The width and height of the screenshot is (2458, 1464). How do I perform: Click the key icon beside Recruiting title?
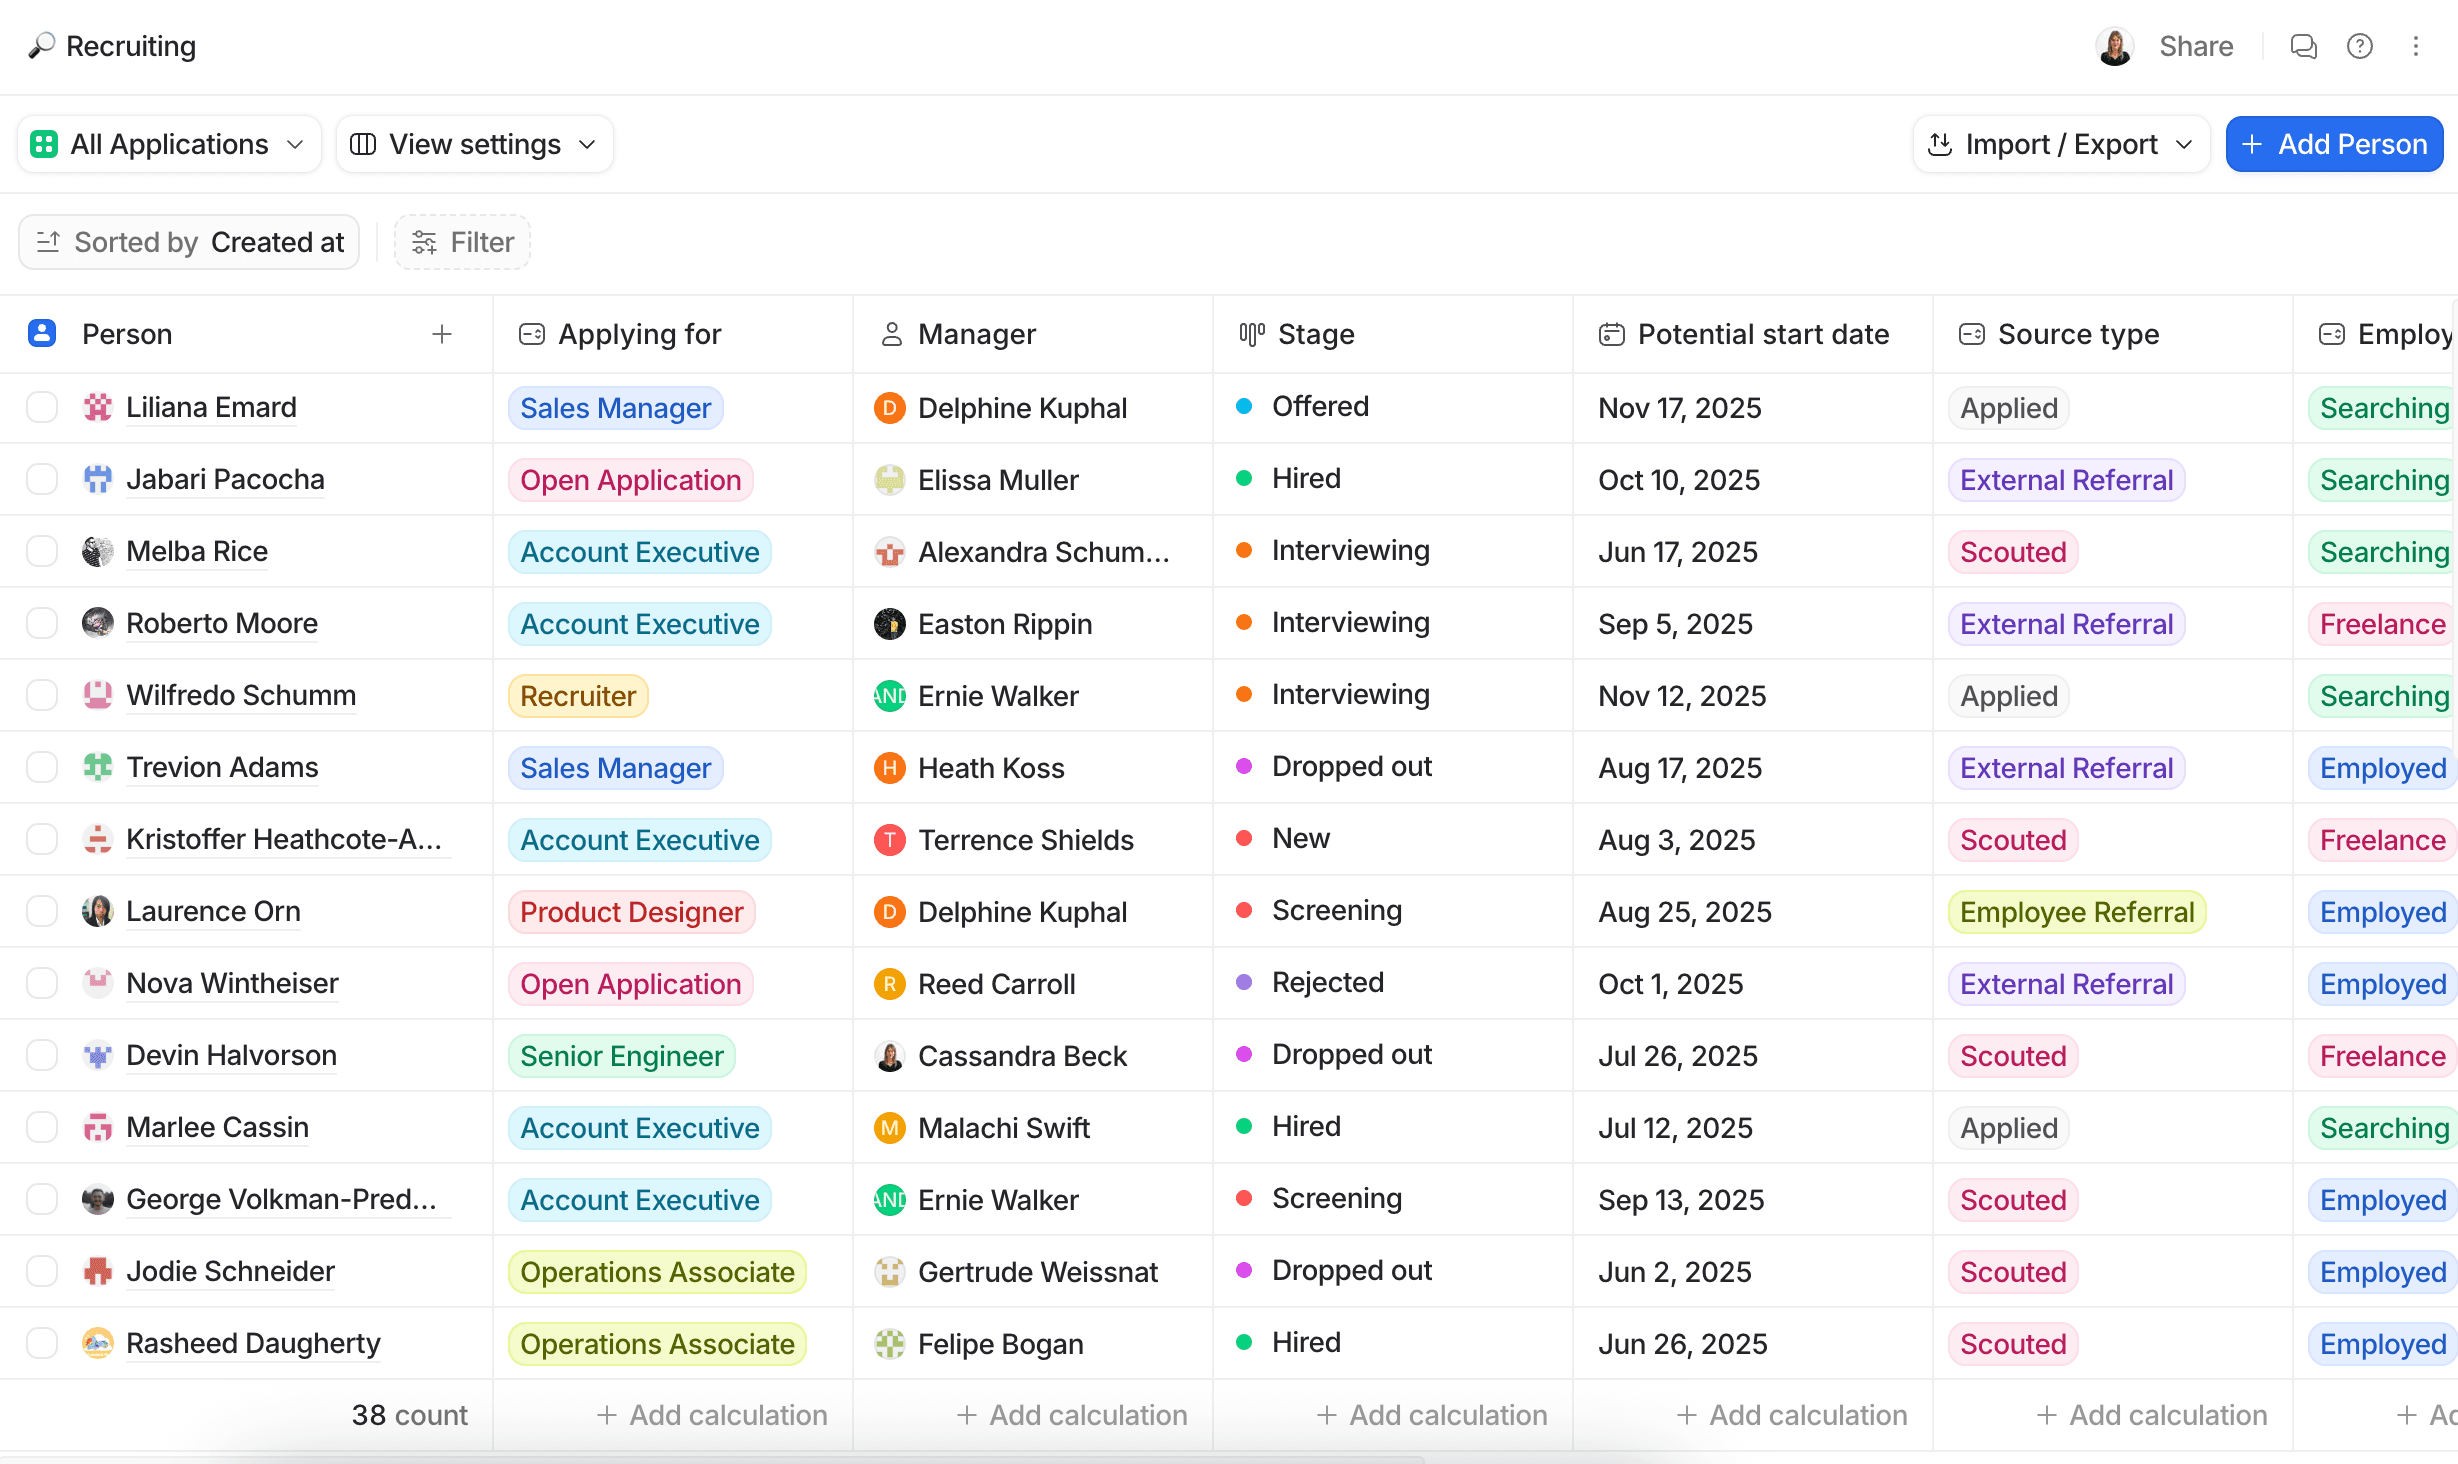[x=39, y=46]
